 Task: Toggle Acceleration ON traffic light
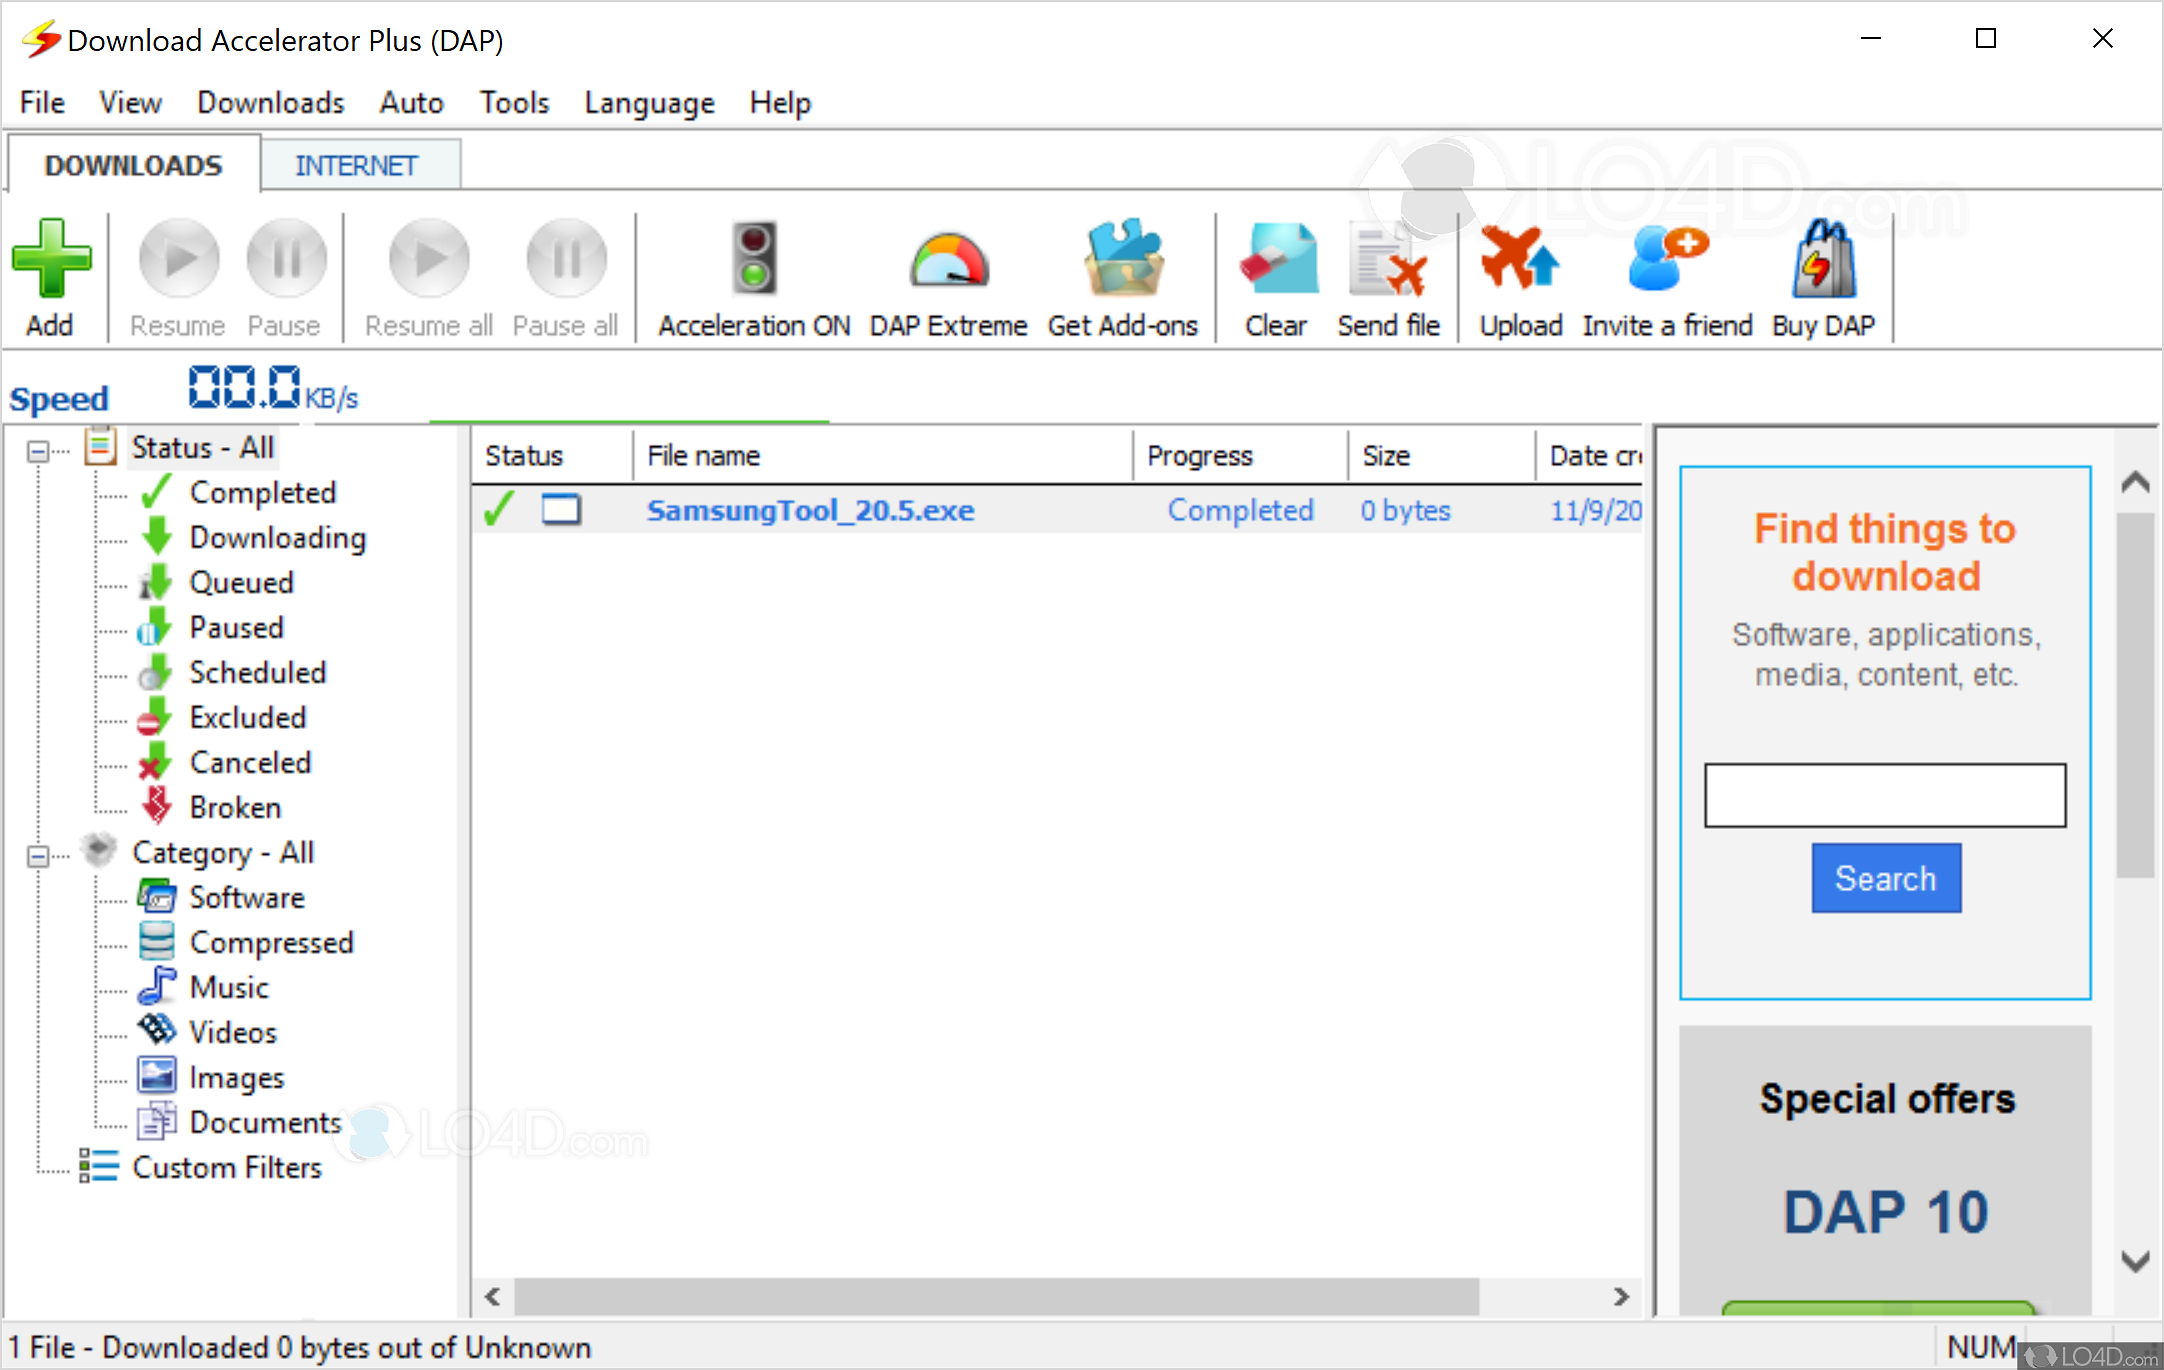pyautogui.click(x=754, y=260)
